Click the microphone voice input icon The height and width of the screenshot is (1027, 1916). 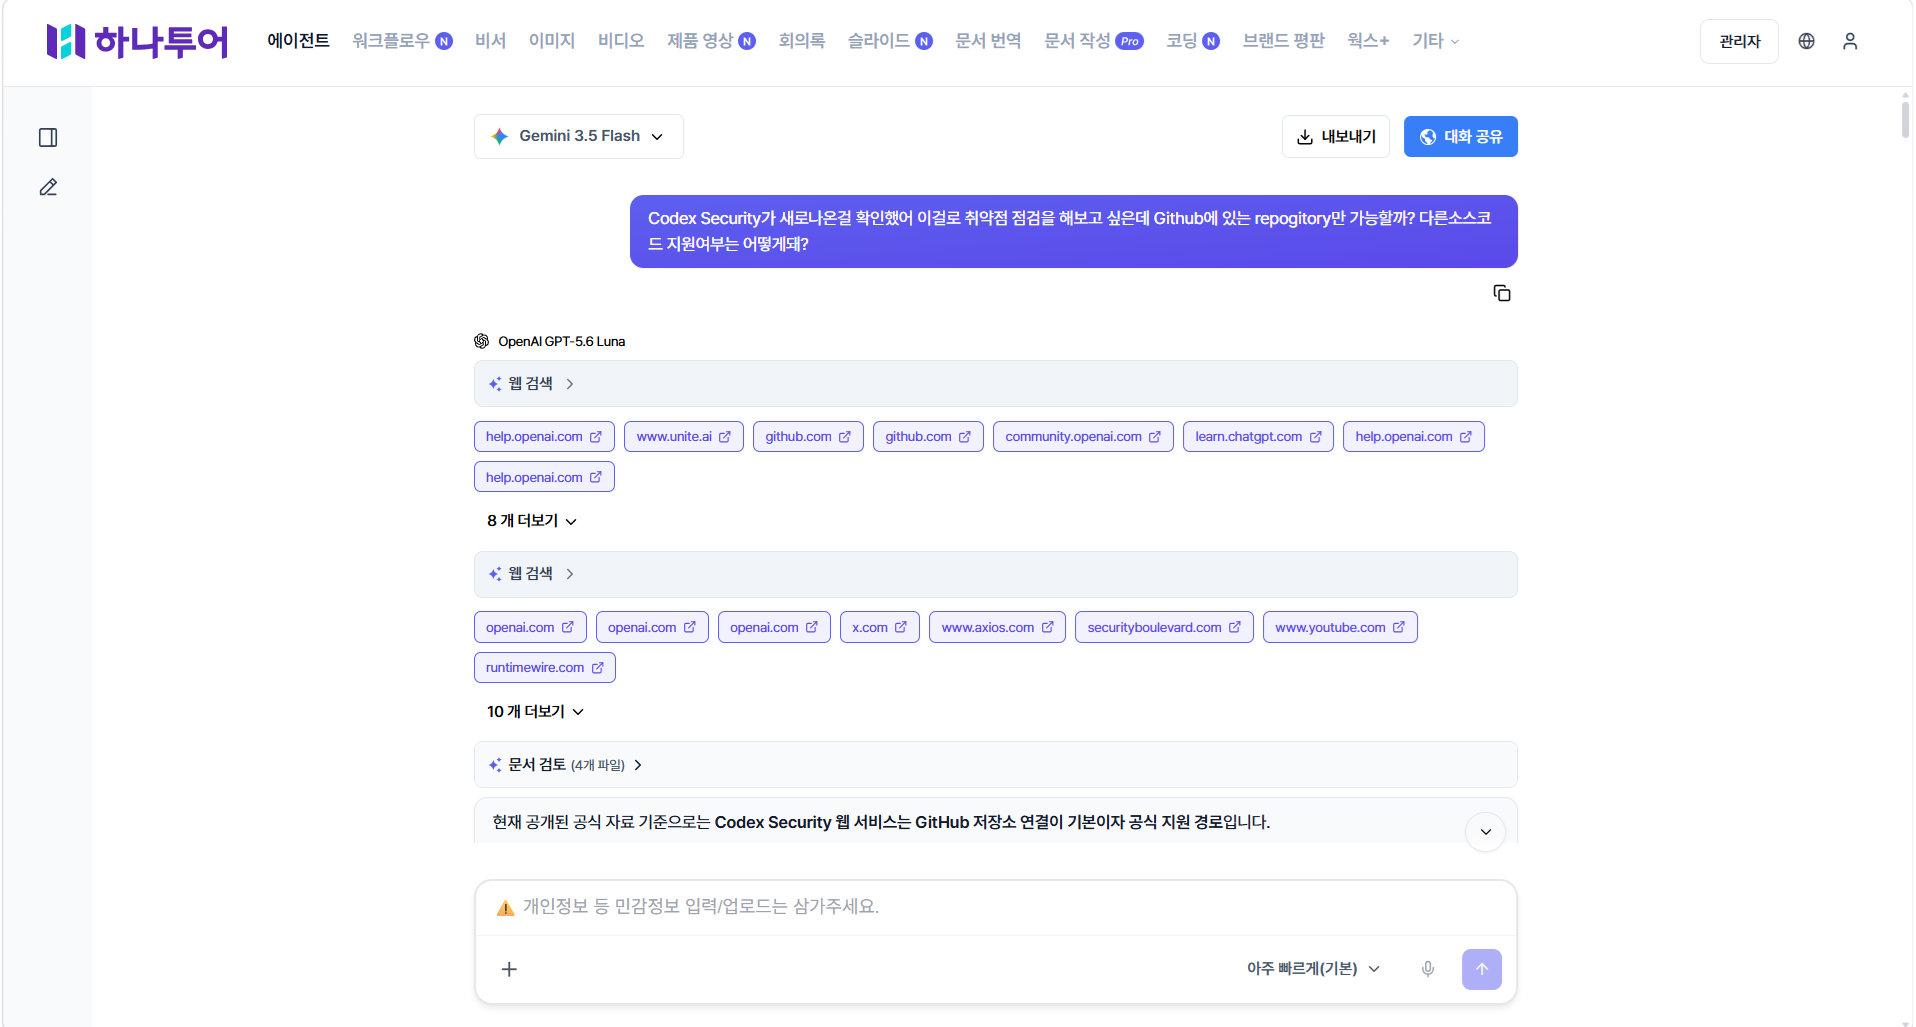pos(1428,969)
